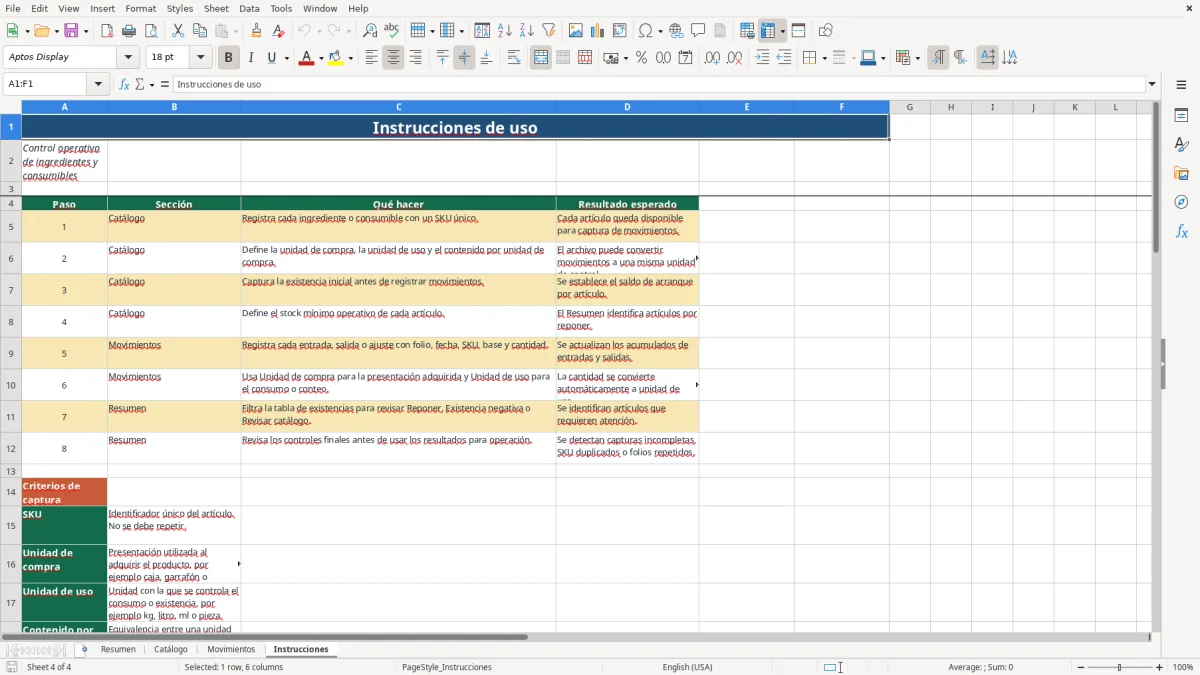Toggle Align Left
The width and height of the screenshot is (1200, 675).
click(x=371, y=58)
